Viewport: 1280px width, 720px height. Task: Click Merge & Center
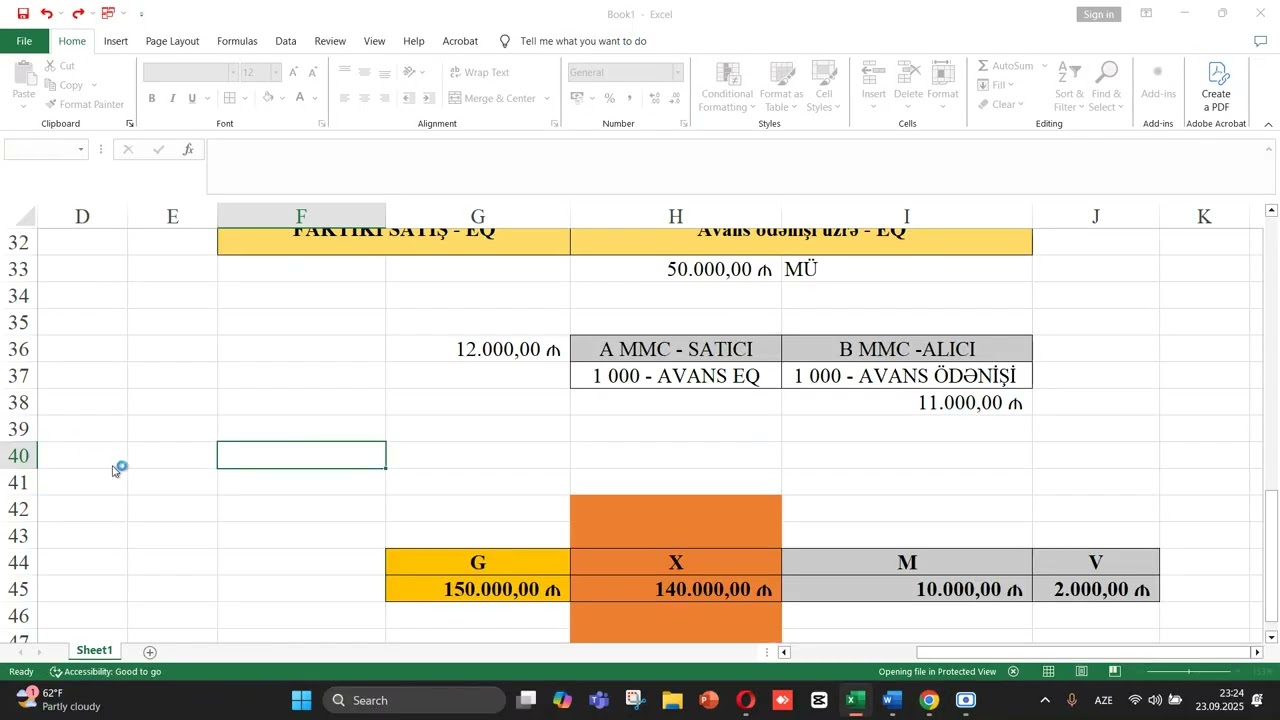(492, 98)
